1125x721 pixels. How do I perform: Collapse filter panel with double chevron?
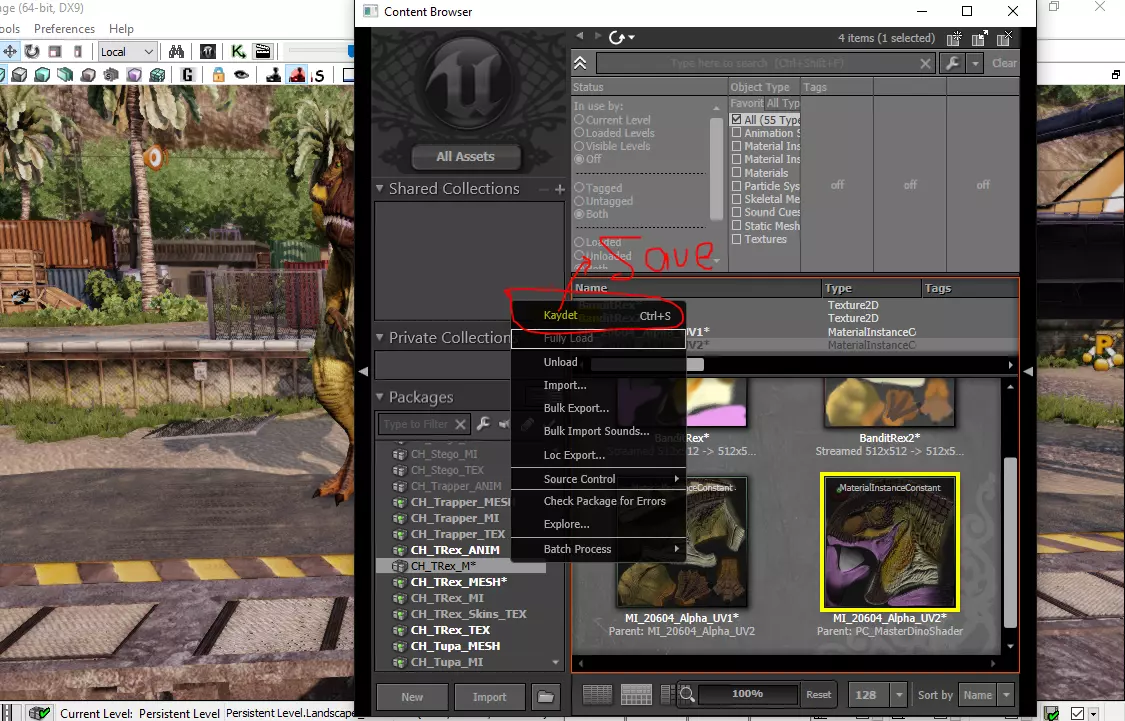[x=580, y=63]
